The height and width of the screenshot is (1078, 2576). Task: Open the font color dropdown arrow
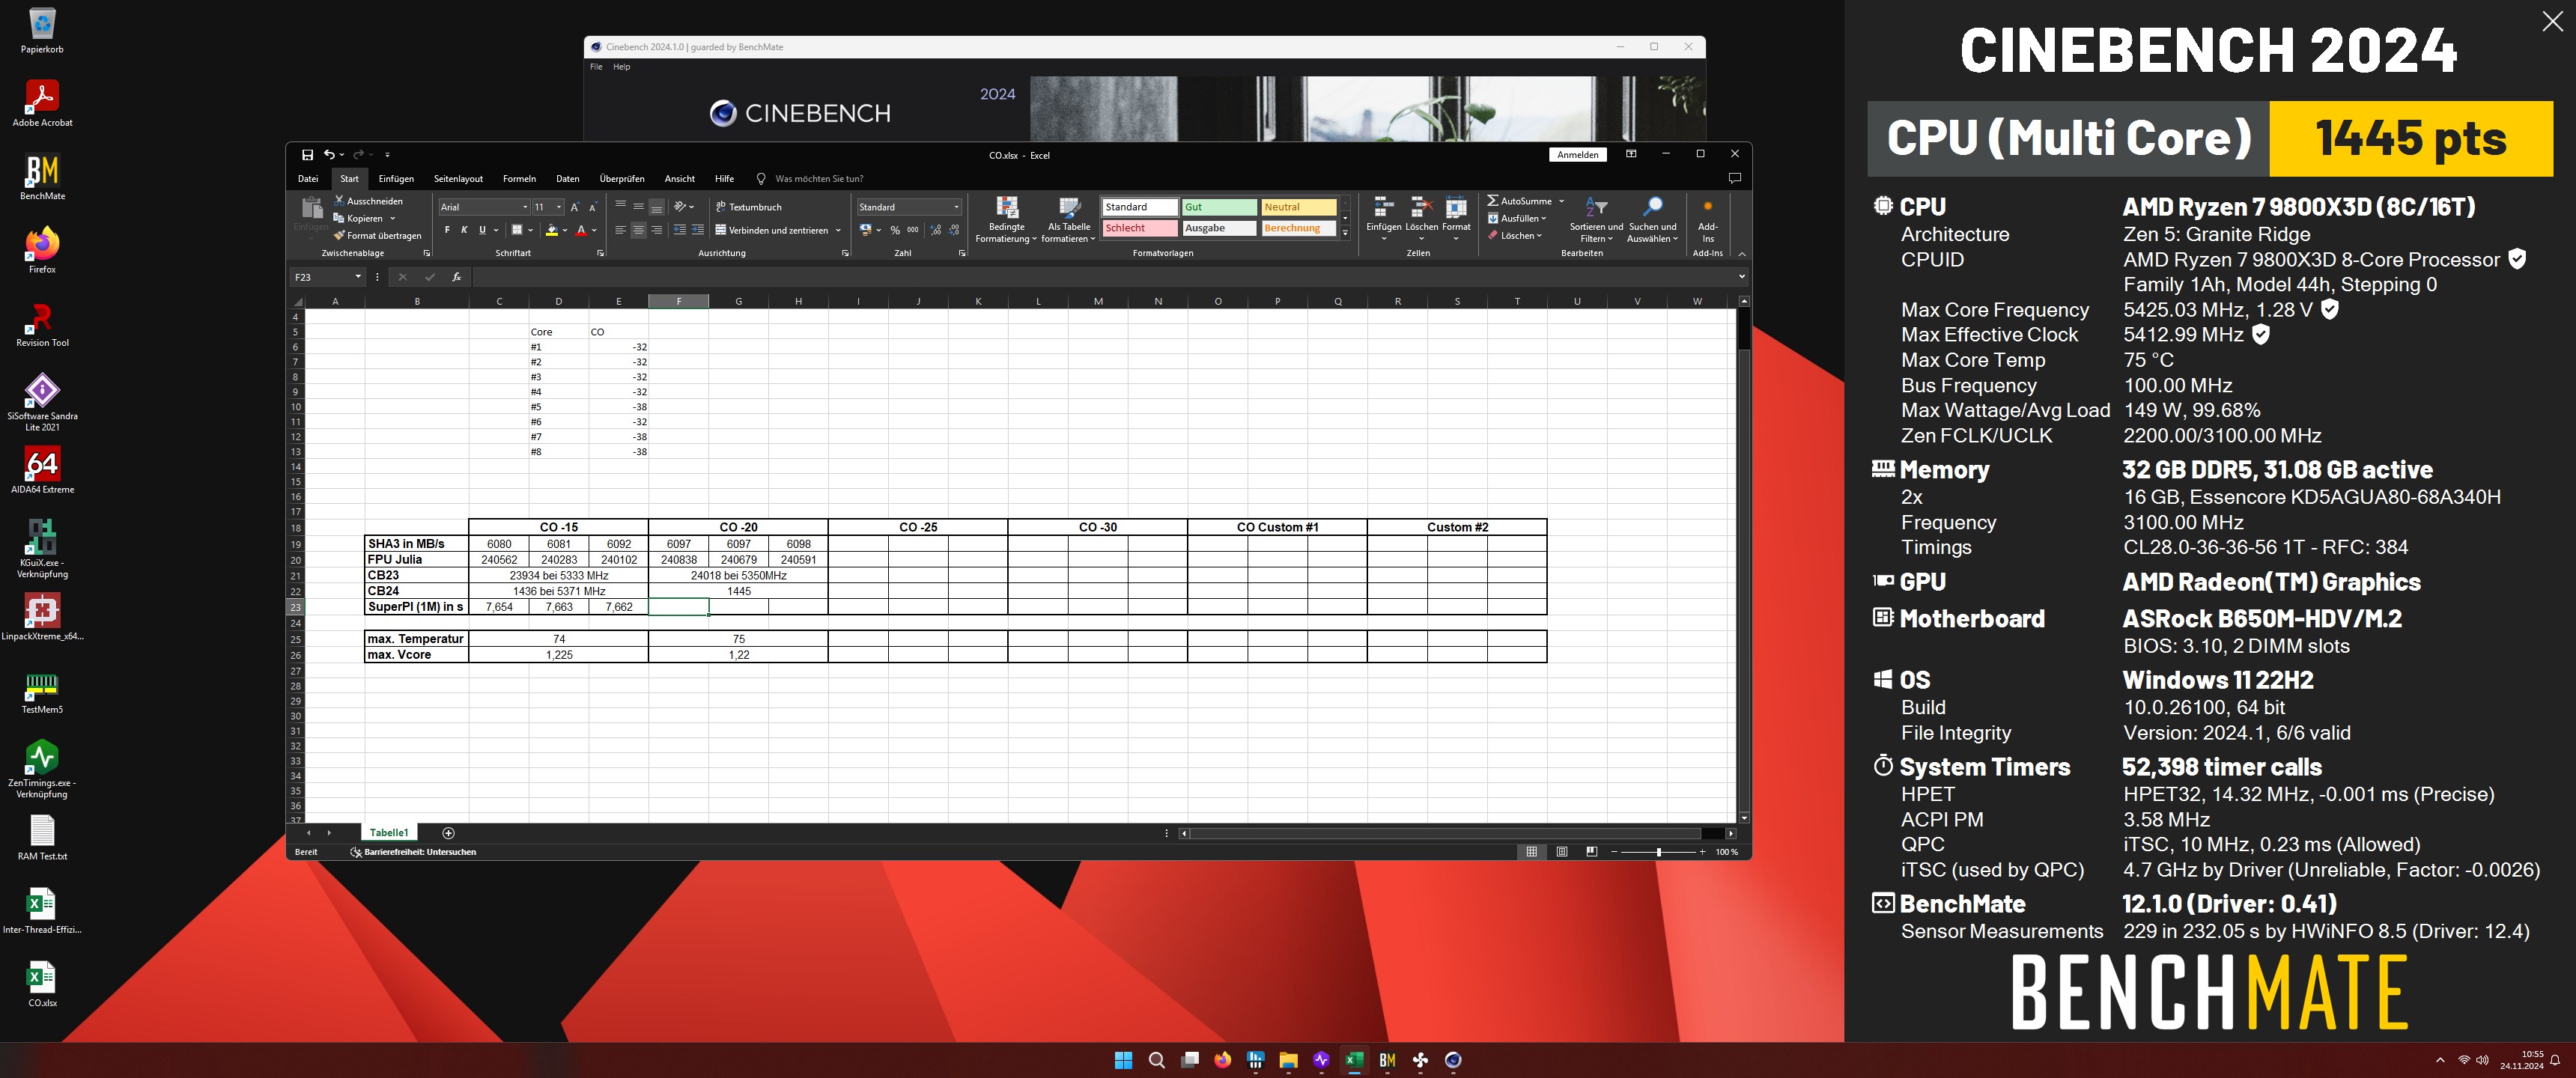coord(594,230)
